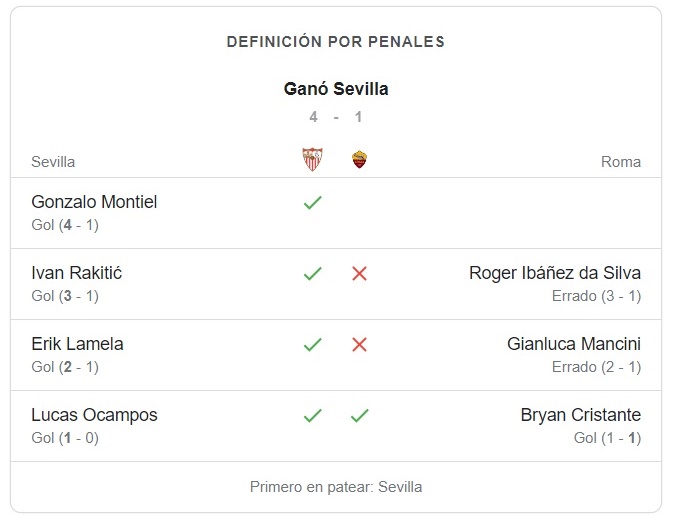Open Gianluca Mancini player name
The image size is (678, 522).
574,344
